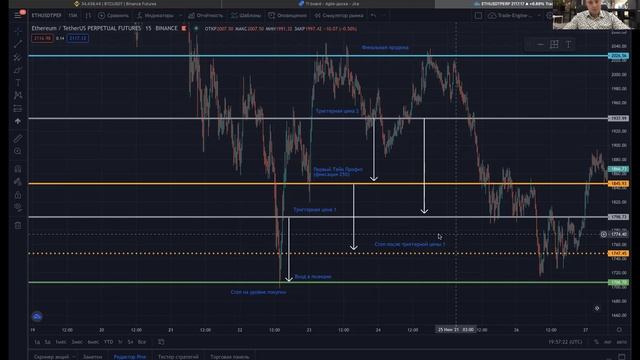Select the Все (all) date range

click(x=142, y=342)
